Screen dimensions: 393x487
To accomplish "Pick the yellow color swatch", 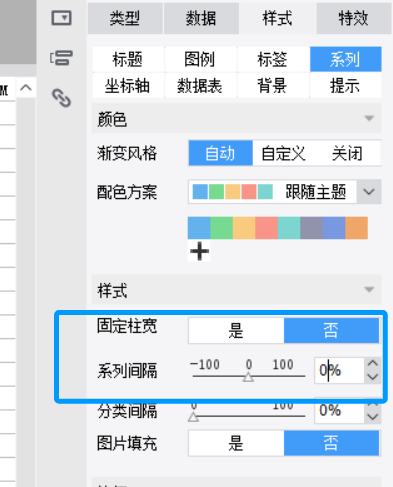I will 244,228.
